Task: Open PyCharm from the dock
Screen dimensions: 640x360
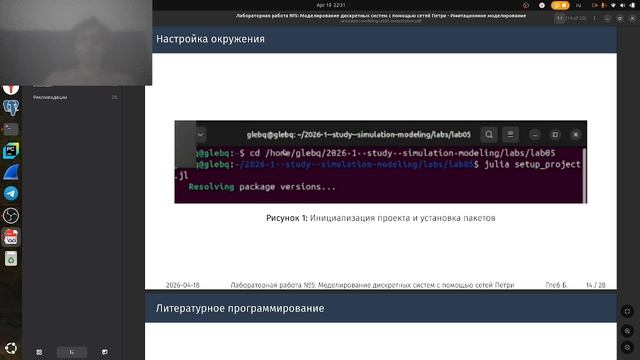Action: coord(11,151)
